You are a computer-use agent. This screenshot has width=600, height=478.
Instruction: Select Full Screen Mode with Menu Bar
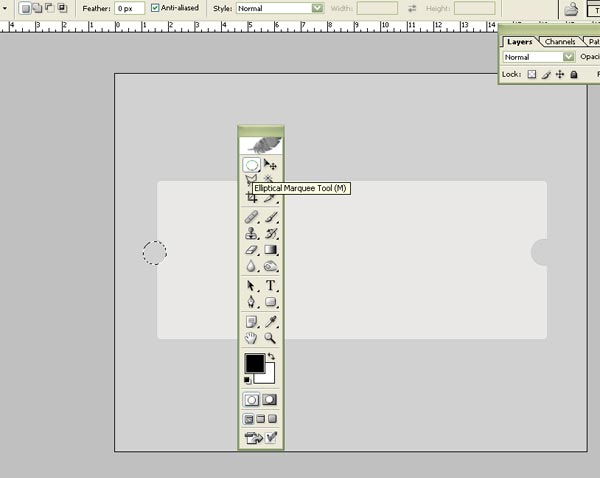click(x=261, y=419)
